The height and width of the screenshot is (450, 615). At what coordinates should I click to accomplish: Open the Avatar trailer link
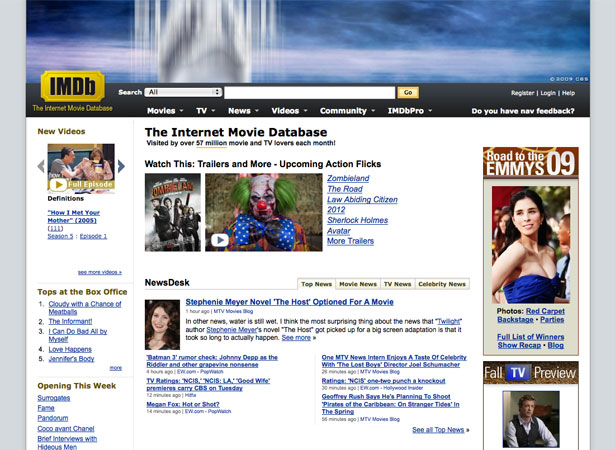[339, 231]
